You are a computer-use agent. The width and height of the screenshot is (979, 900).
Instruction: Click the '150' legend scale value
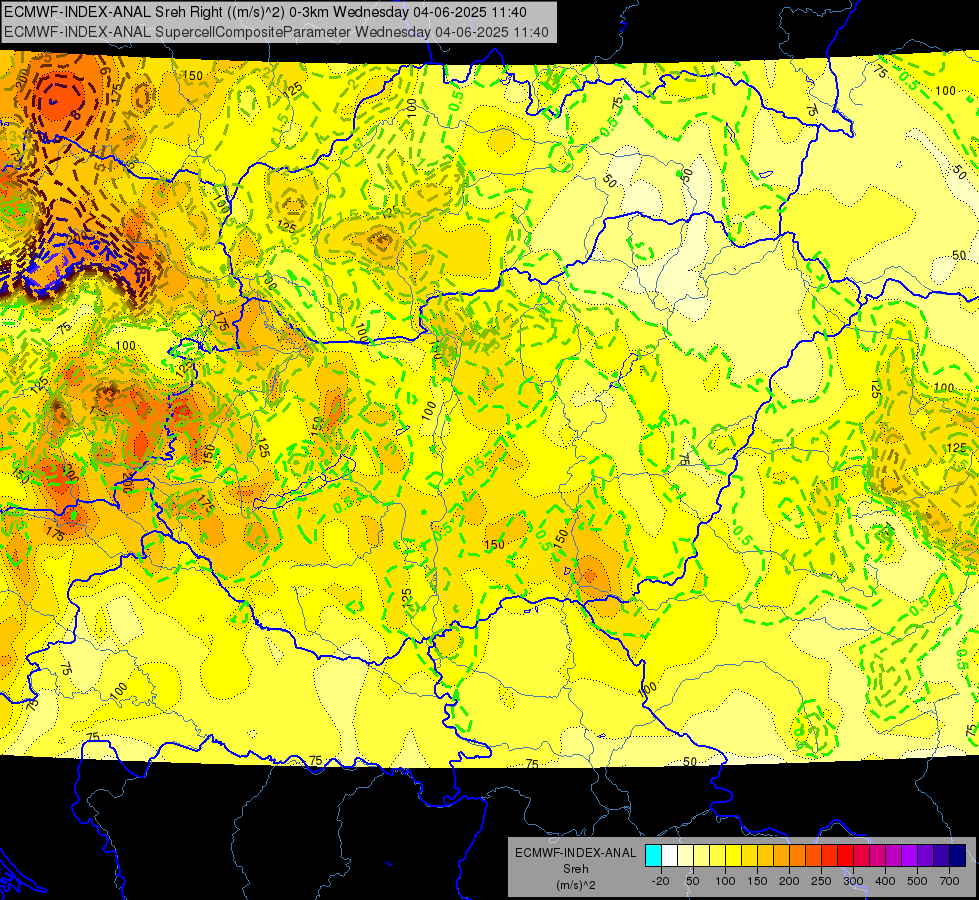click(x=757, y=881)
